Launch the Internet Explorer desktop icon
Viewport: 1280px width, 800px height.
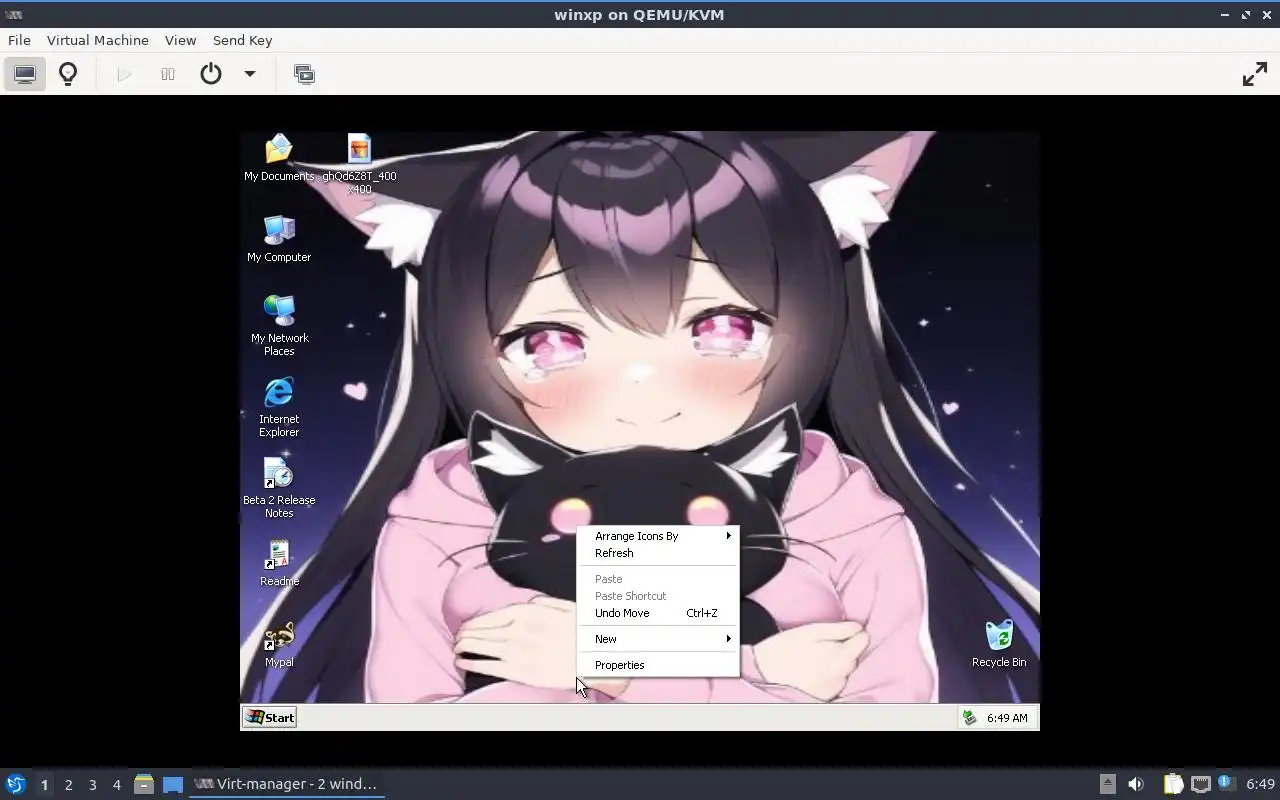(279, 407)
